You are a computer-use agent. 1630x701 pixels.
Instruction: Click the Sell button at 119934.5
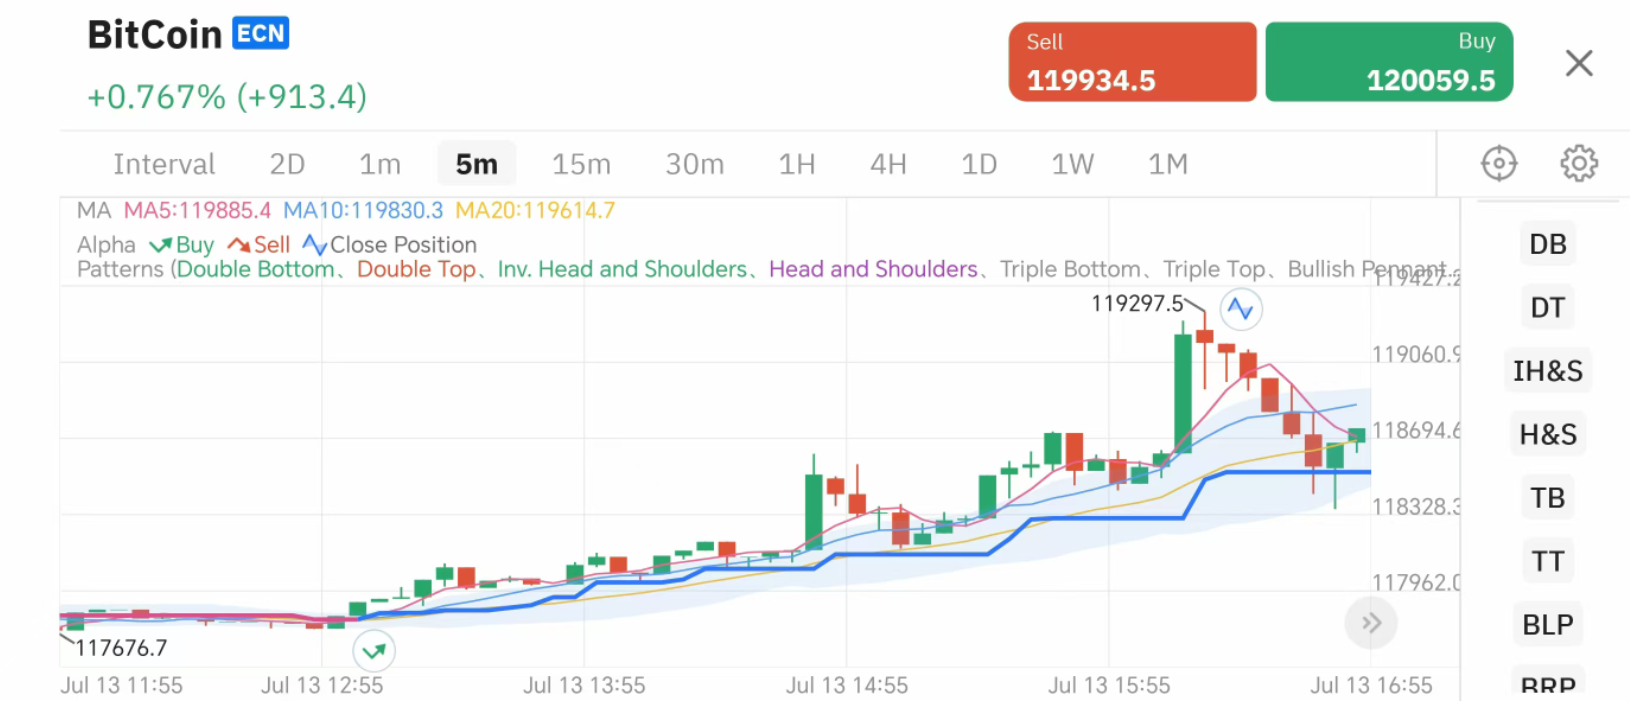pos(1132,62)
